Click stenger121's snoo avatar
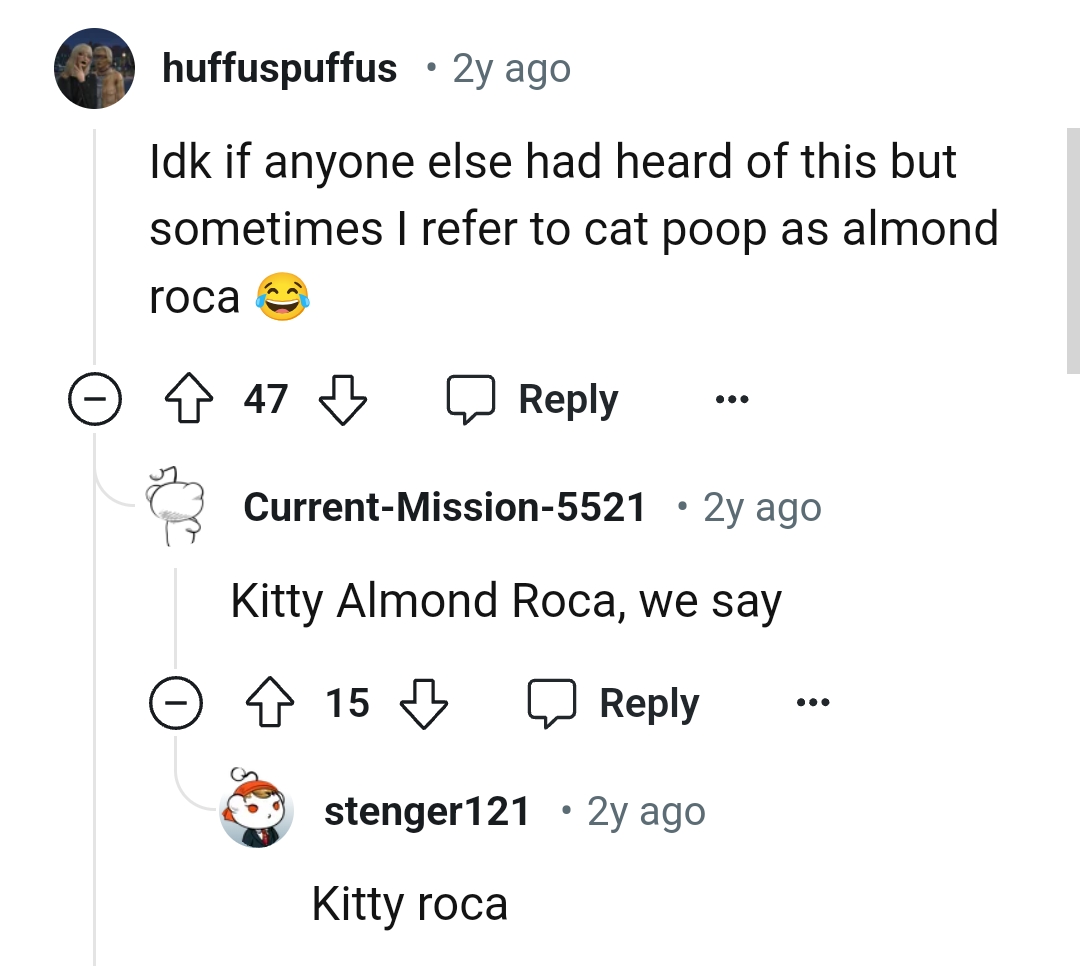The image size is (1080, 966). coord(257,810)
